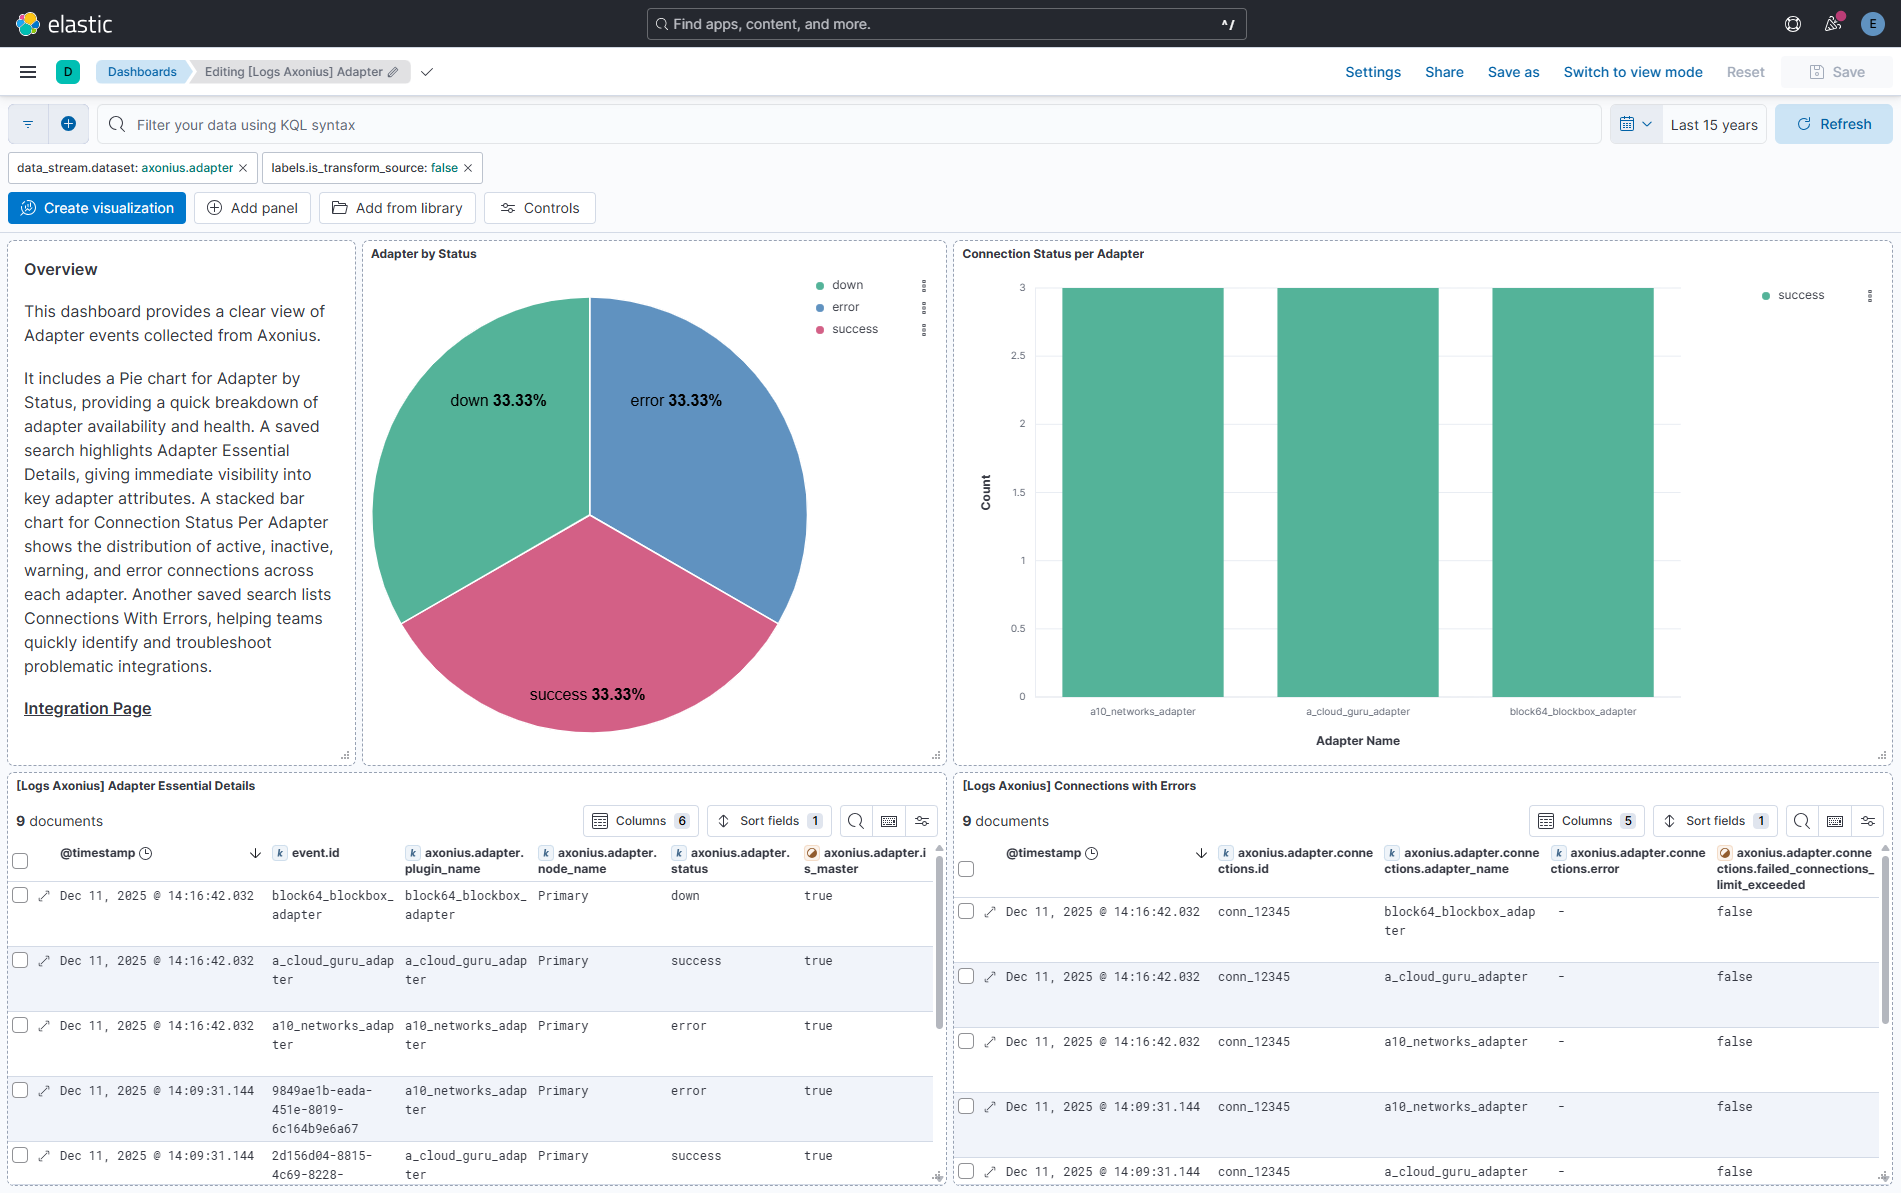Open the newsfeed notifications icon
The image size is (1901, 1193).
point(1833,24)
